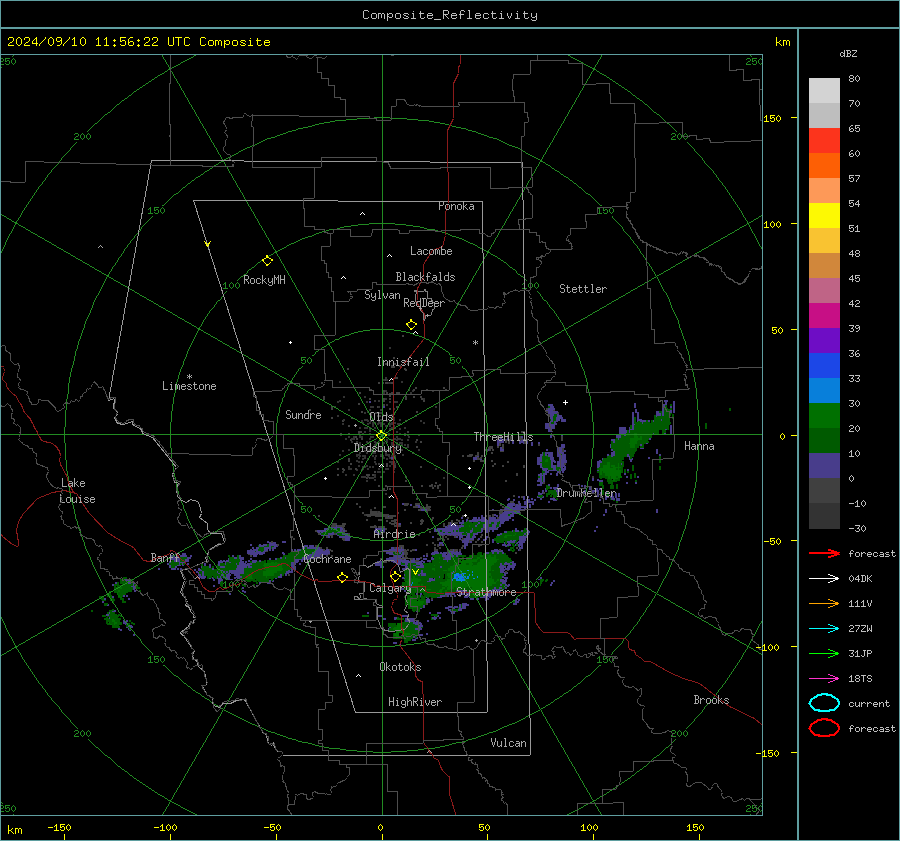This screenshot has width=900, height=841.
Task: Select the light gray 80 dBZ swatch
Action: click(824, 91)
